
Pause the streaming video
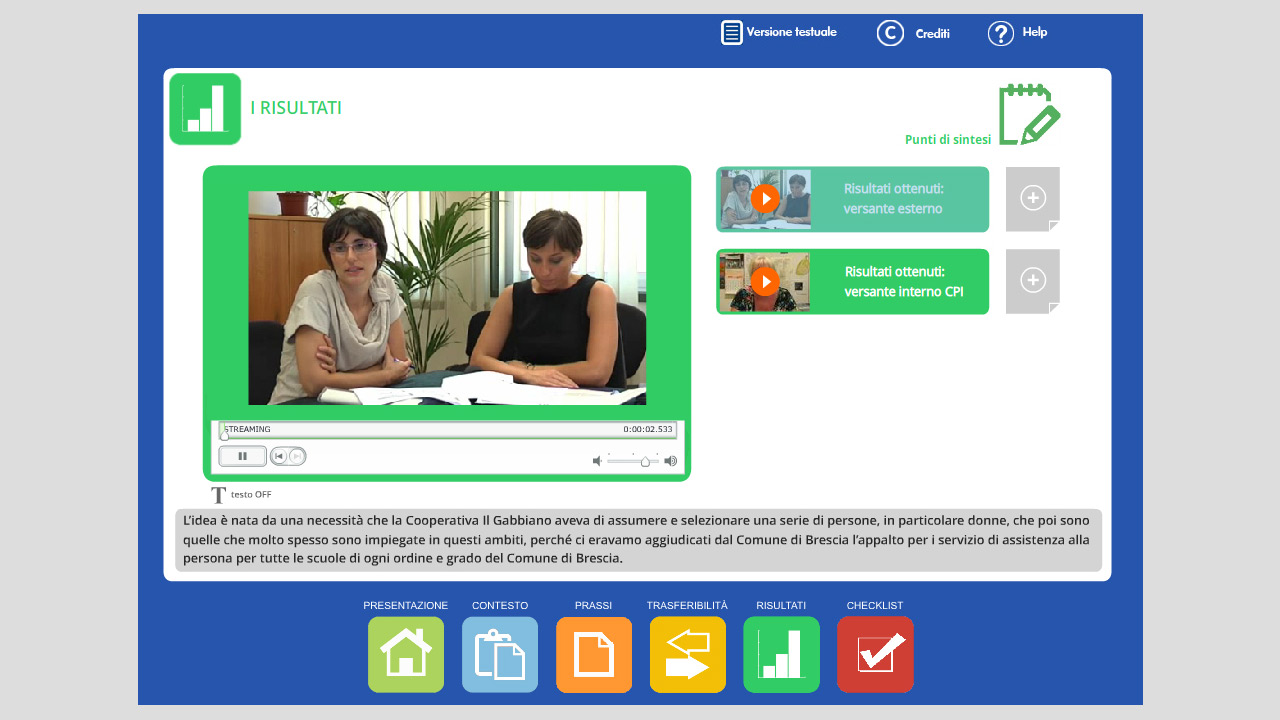point(243,456)
